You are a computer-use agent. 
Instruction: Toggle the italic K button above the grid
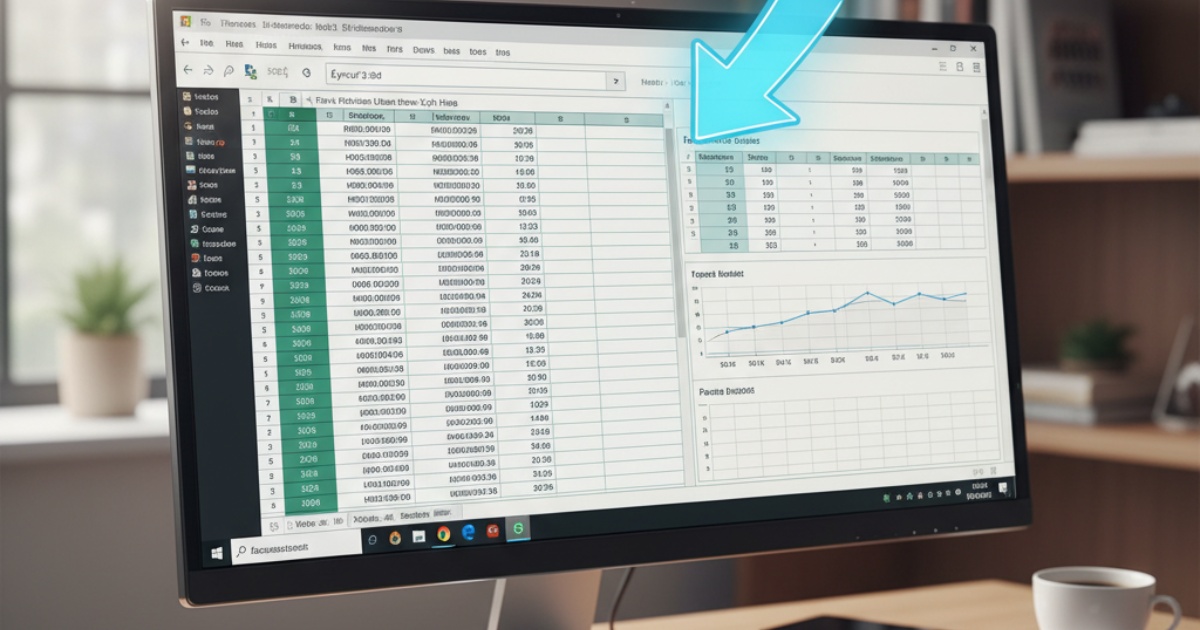[x=269, y=100]
